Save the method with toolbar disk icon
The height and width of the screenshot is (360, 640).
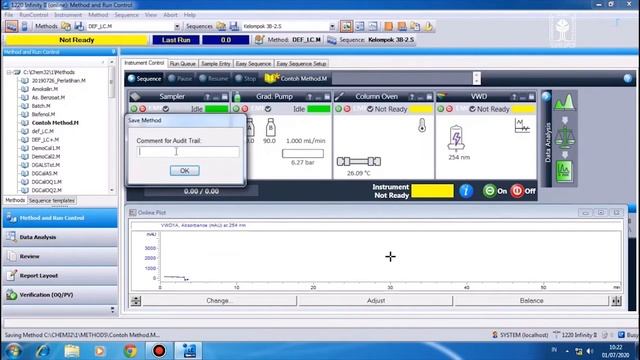point(79,27)
